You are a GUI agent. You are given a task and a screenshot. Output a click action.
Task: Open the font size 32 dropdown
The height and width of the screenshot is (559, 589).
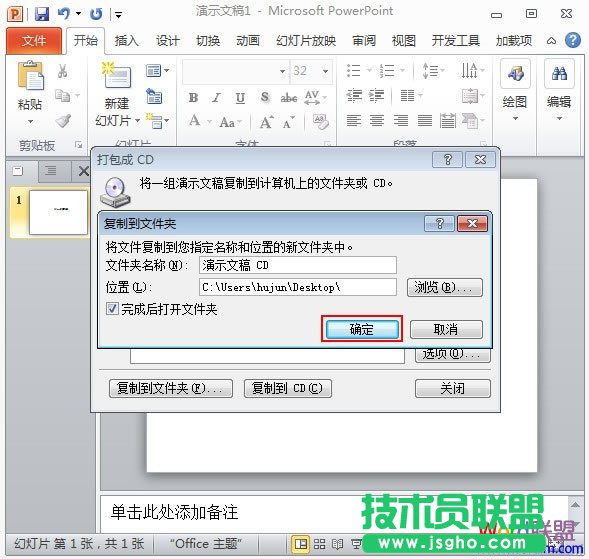325,71
